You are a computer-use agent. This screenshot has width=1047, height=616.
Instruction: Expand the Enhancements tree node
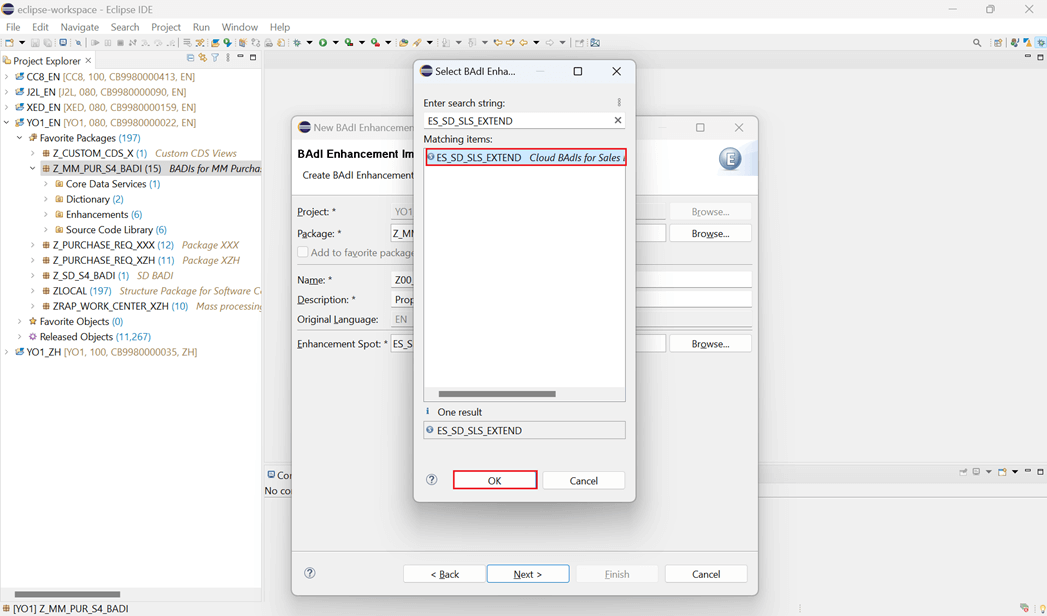click(x=45, y=214)
